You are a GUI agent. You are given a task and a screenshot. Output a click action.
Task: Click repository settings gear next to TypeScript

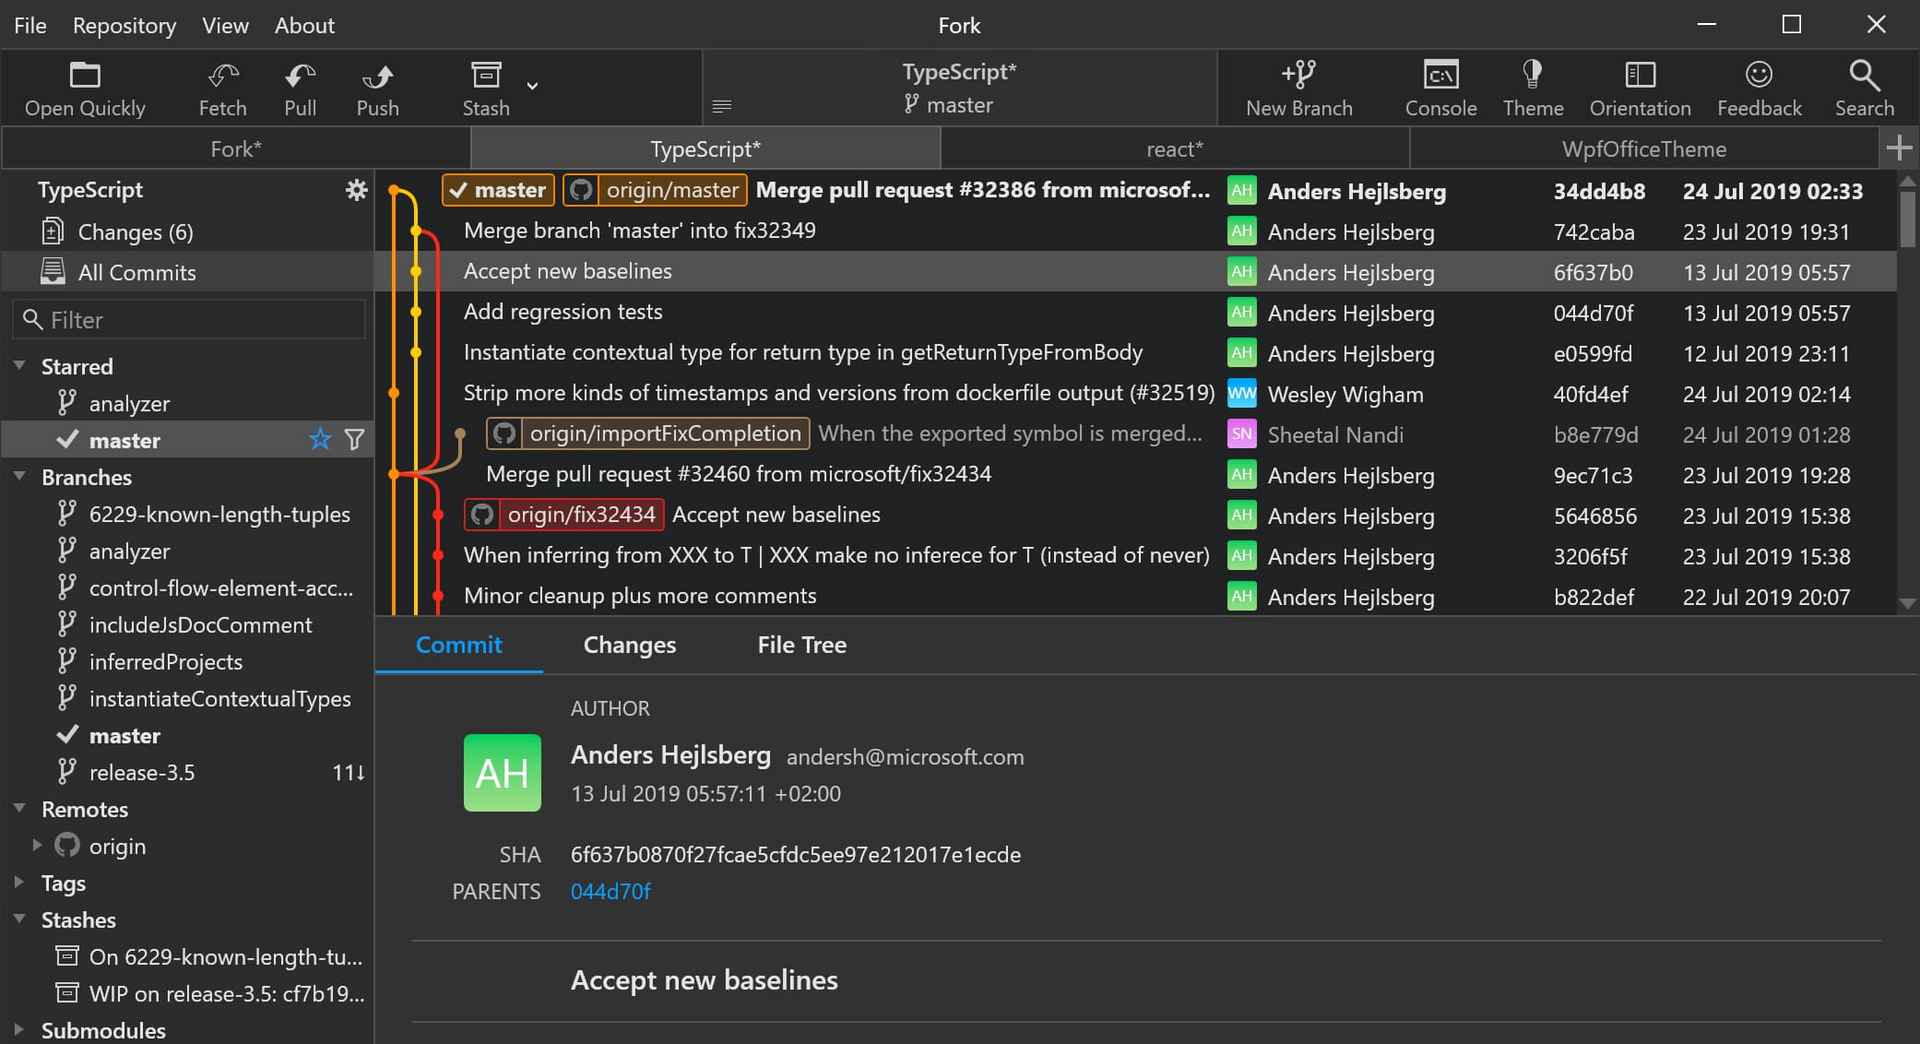[356, 190]
